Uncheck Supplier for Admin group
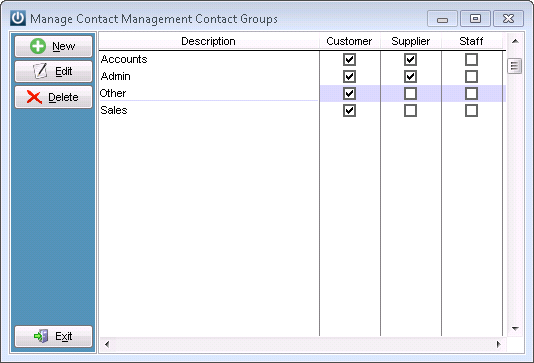Image resolution: width=534 pixels, height=363 pixels. (x=410, y=77)
